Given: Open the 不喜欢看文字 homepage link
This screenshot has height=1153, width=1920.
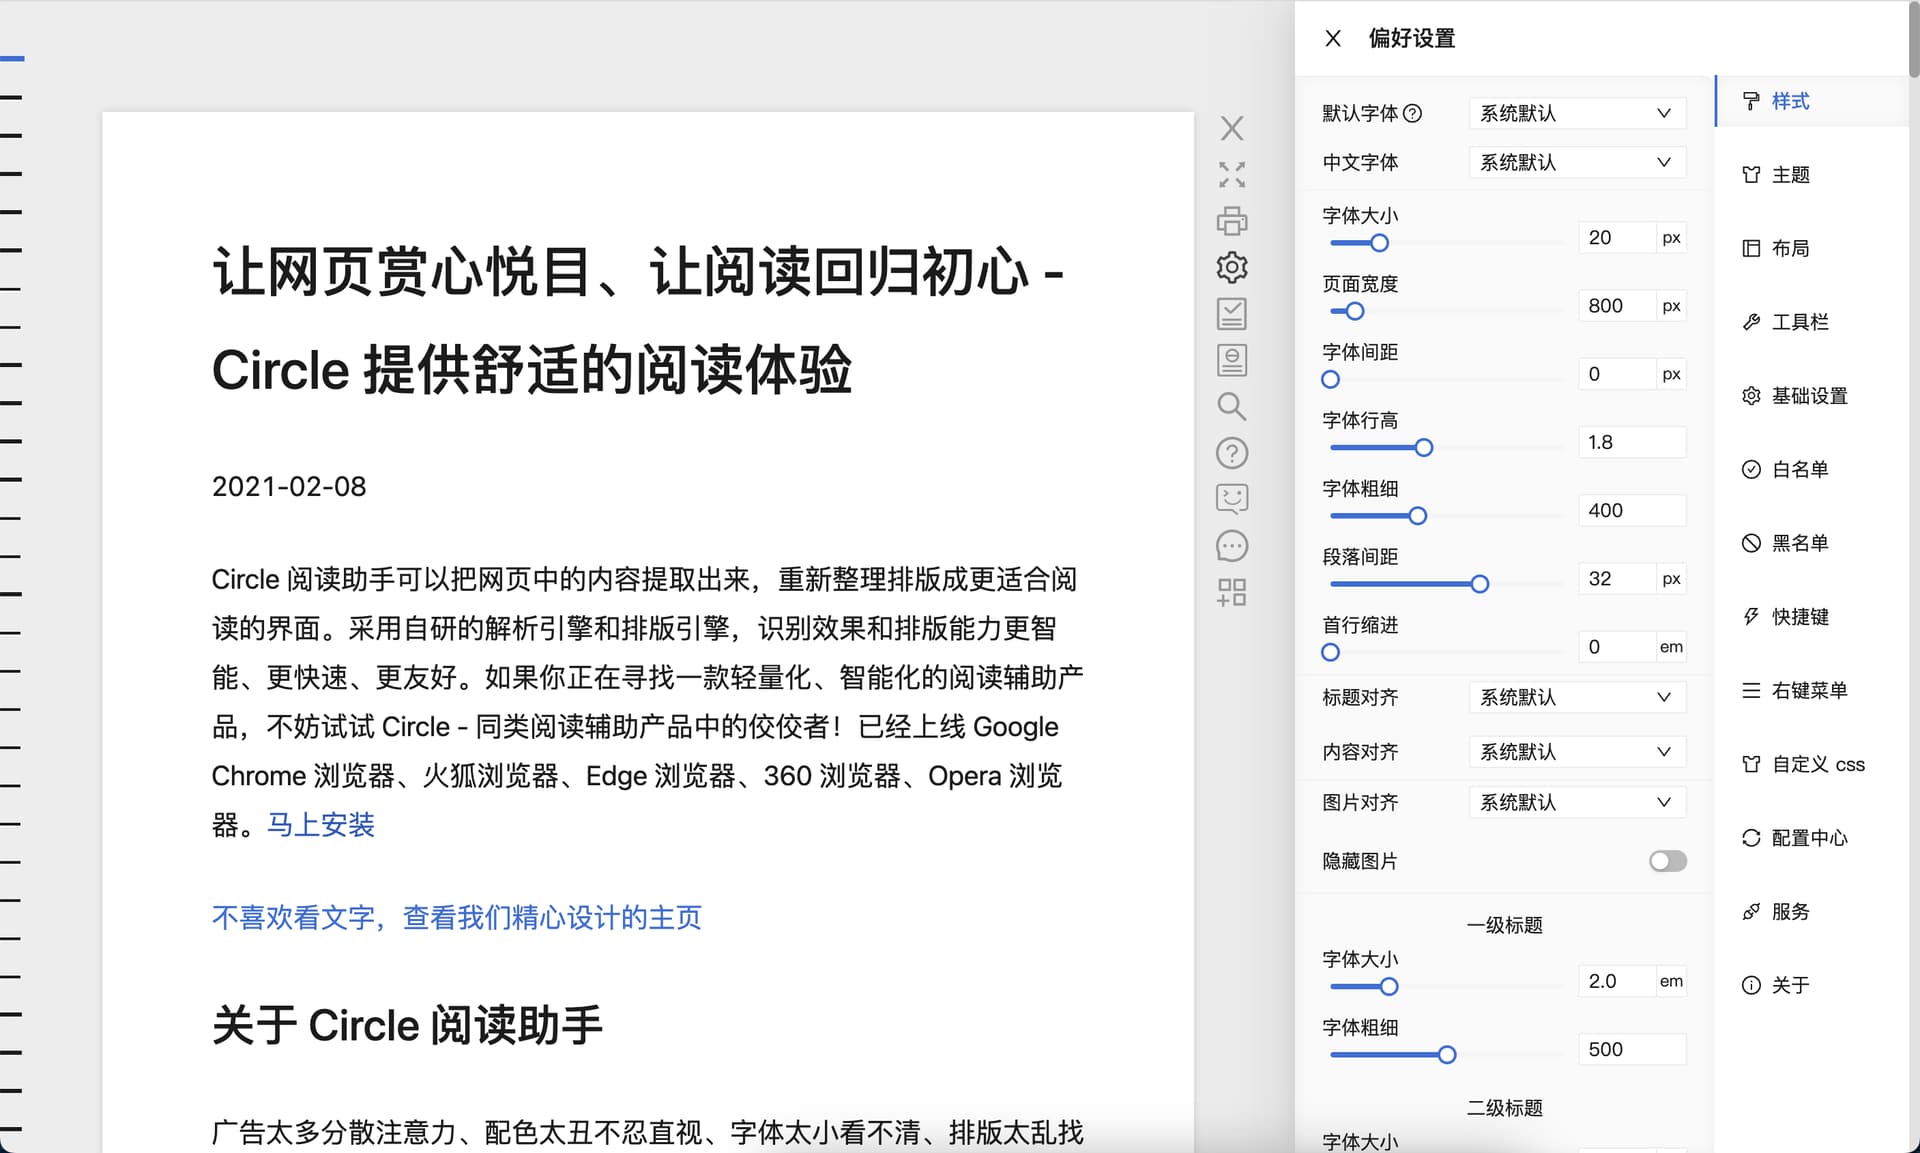Looking at the screenshot, I should tap(456, 917).
